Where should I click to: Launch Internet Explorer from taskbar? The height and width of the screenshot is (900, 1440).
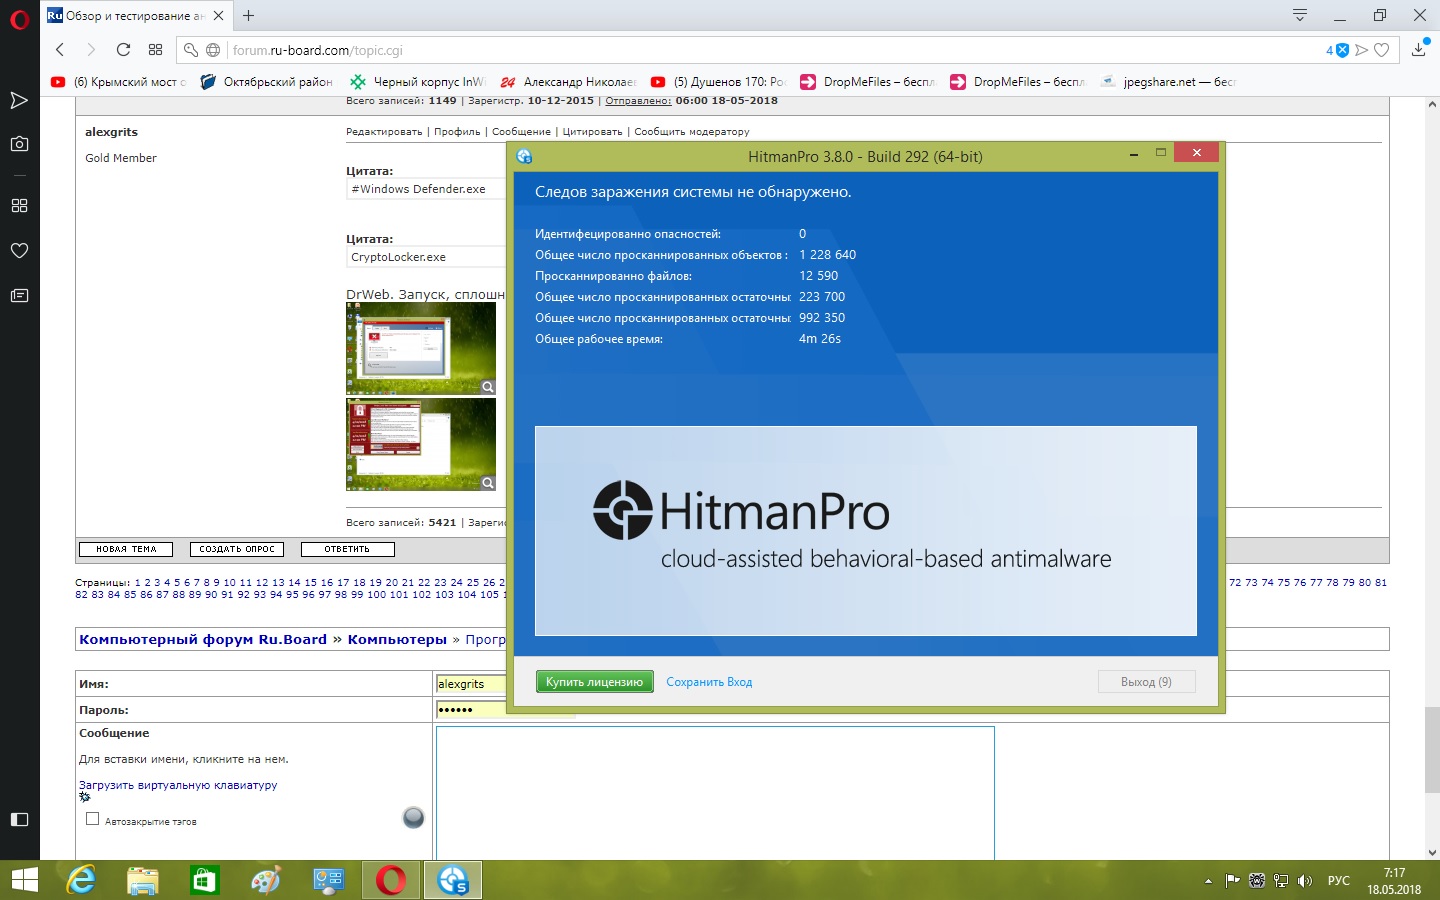point(81,880)
